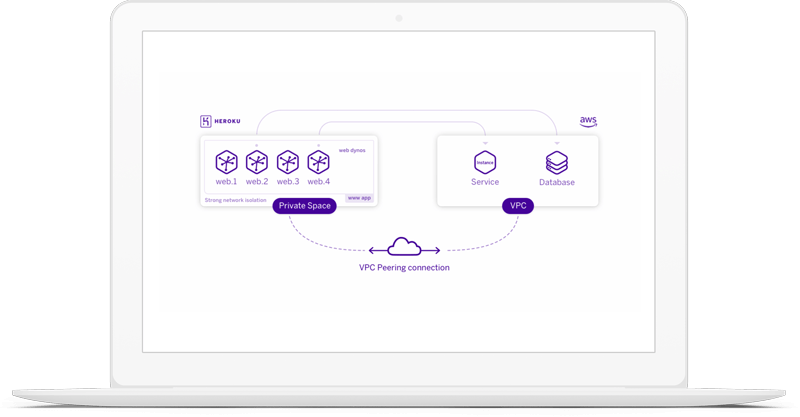Click the Strong network isolation text
The image size is (800, 417).
pos(237,200)
